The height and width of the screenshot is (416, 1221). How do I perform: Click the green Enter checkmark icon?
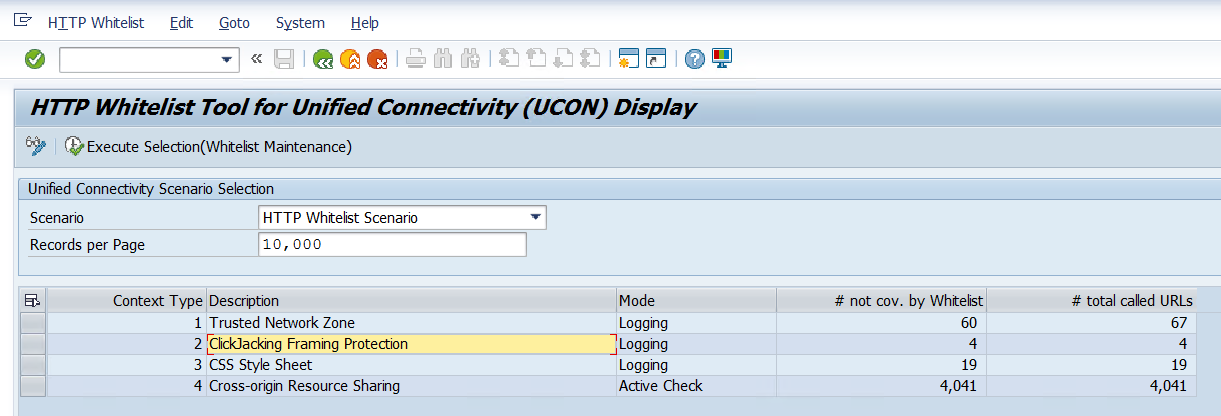click(x=35, y=60)
